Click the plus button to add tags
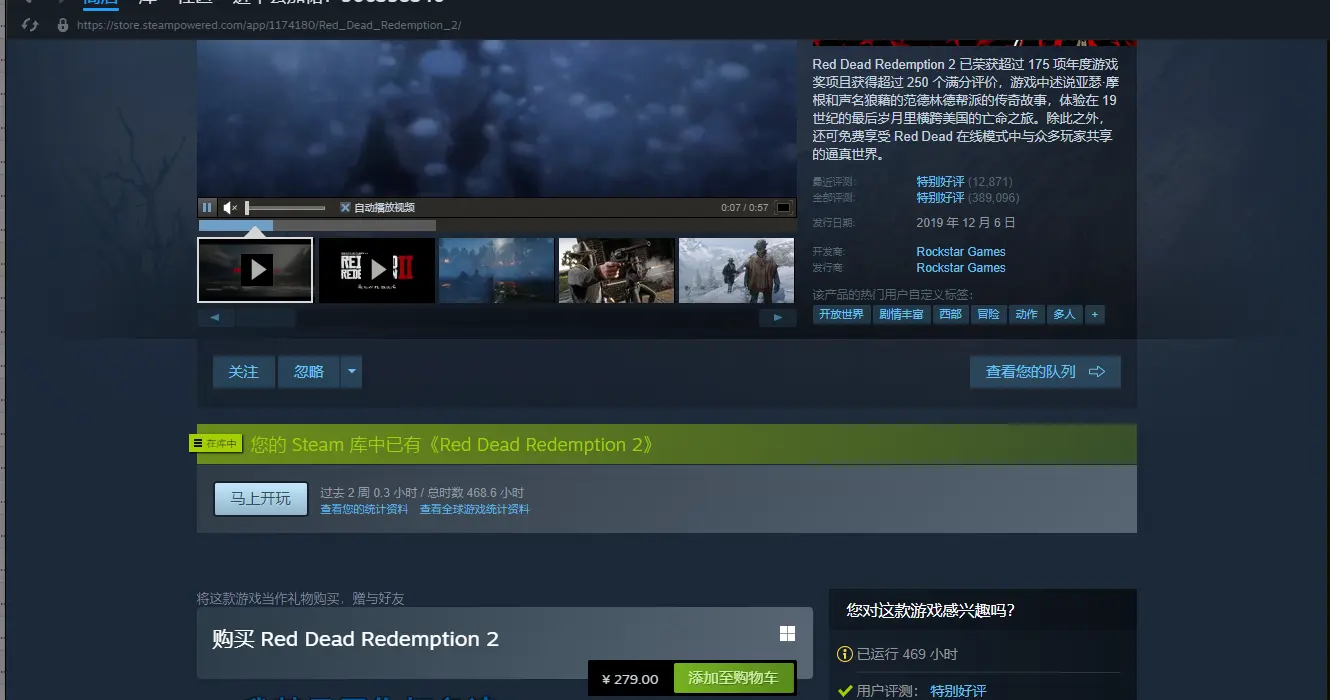The width and height of the screenshot is (1330, 700). 1095,314
